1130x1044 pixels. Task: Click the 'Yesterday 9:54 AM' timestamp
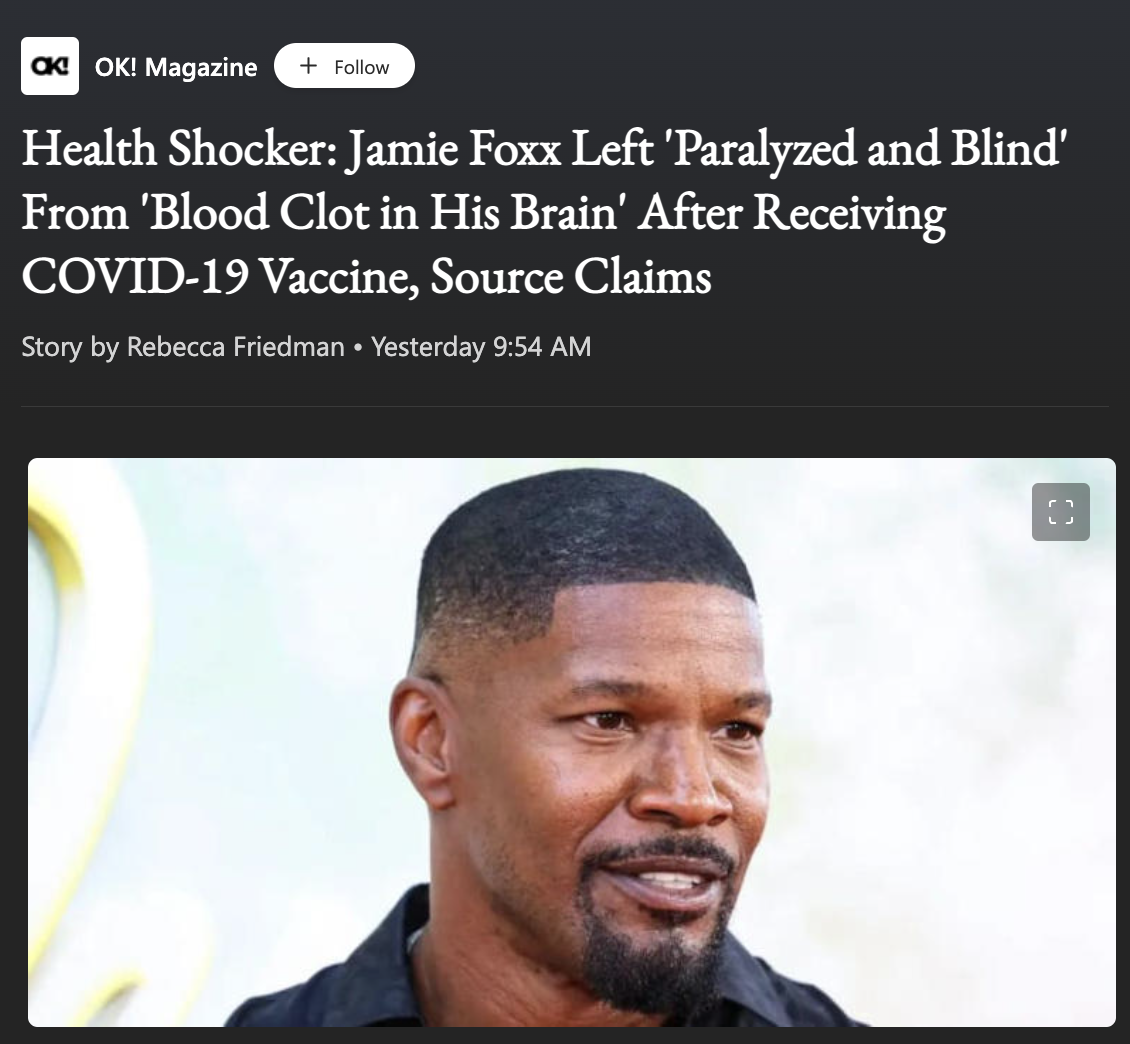pos(481,347)
